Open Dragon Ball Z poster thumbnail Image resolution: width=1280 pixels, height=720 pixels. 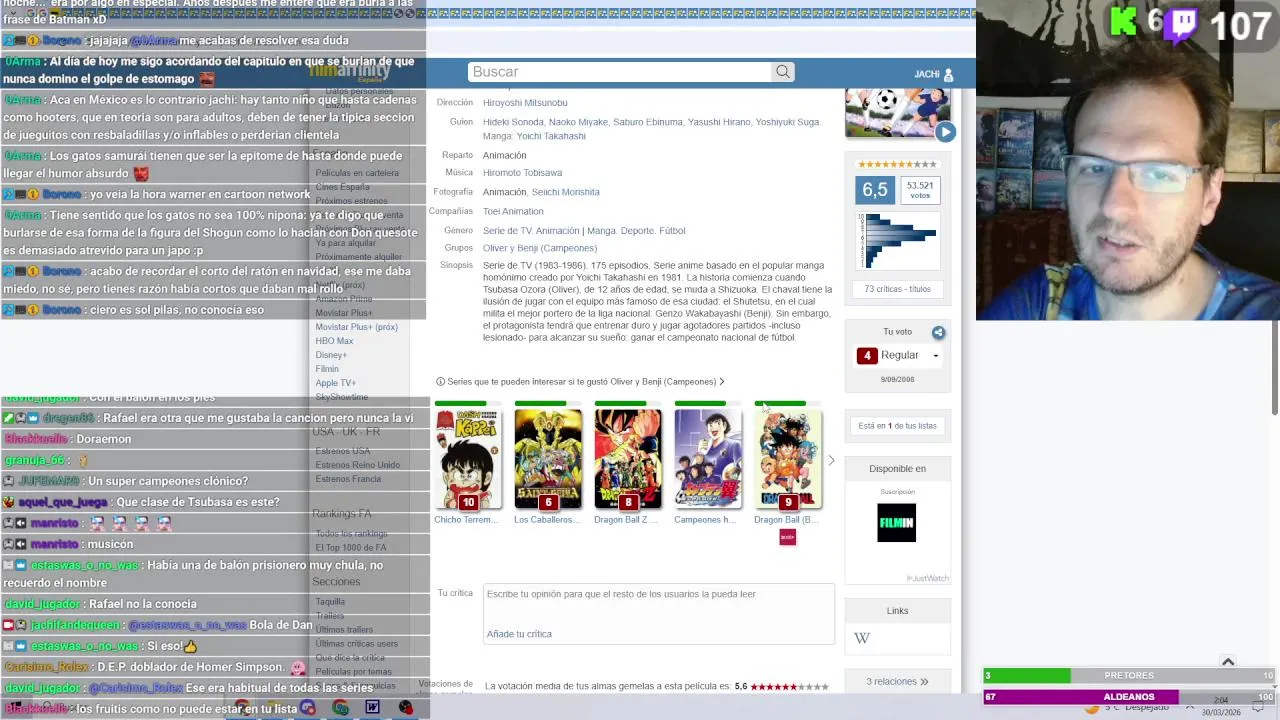tap(627, 458)
